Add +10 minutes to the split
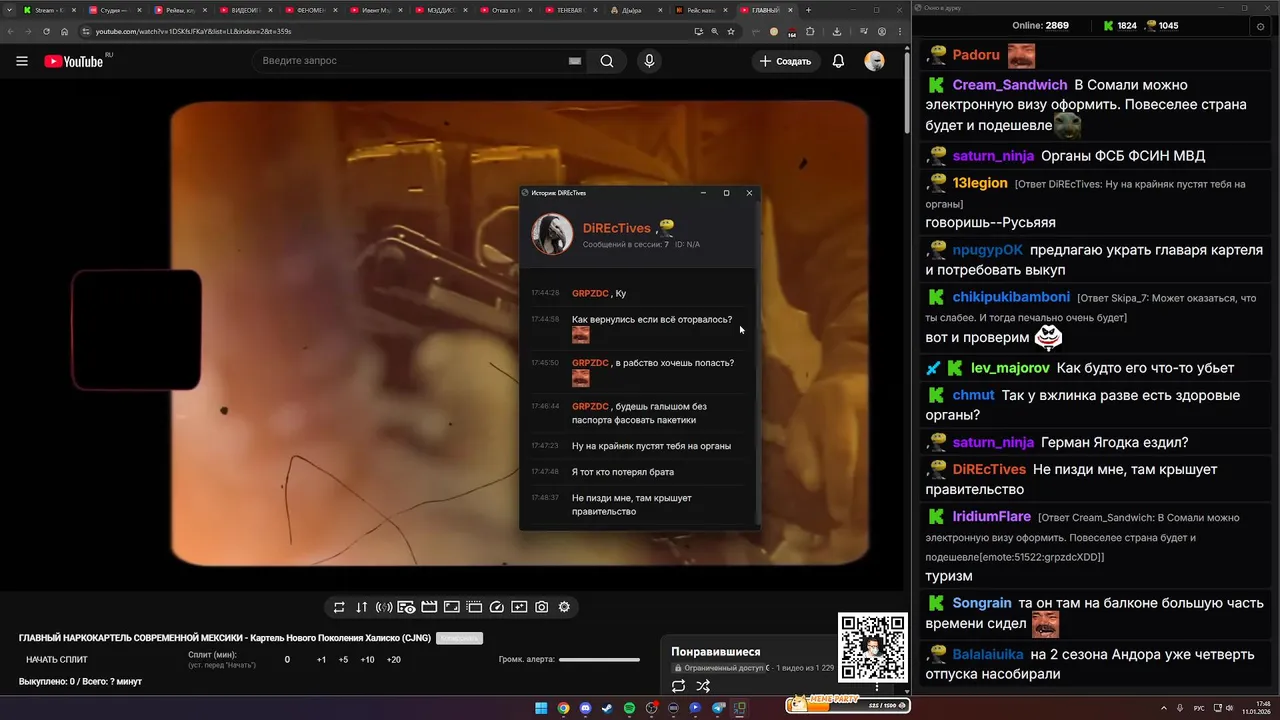The width and height of the screenshot is (1280, 720). pos(367,659)
